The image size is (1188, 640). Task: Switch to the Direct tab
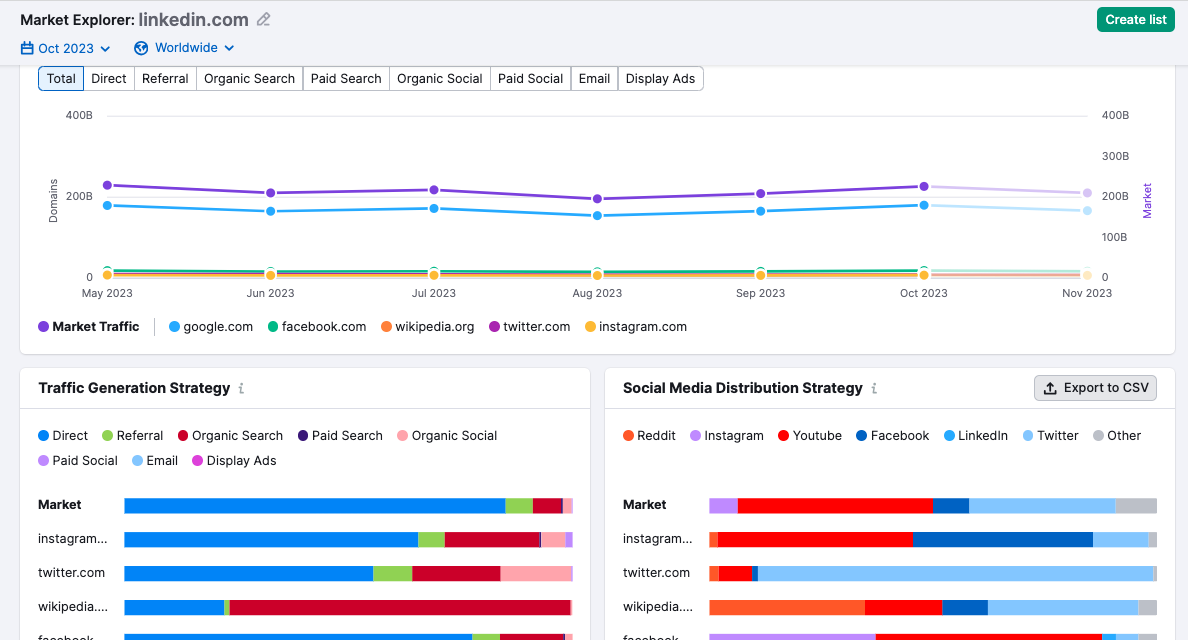109,79
